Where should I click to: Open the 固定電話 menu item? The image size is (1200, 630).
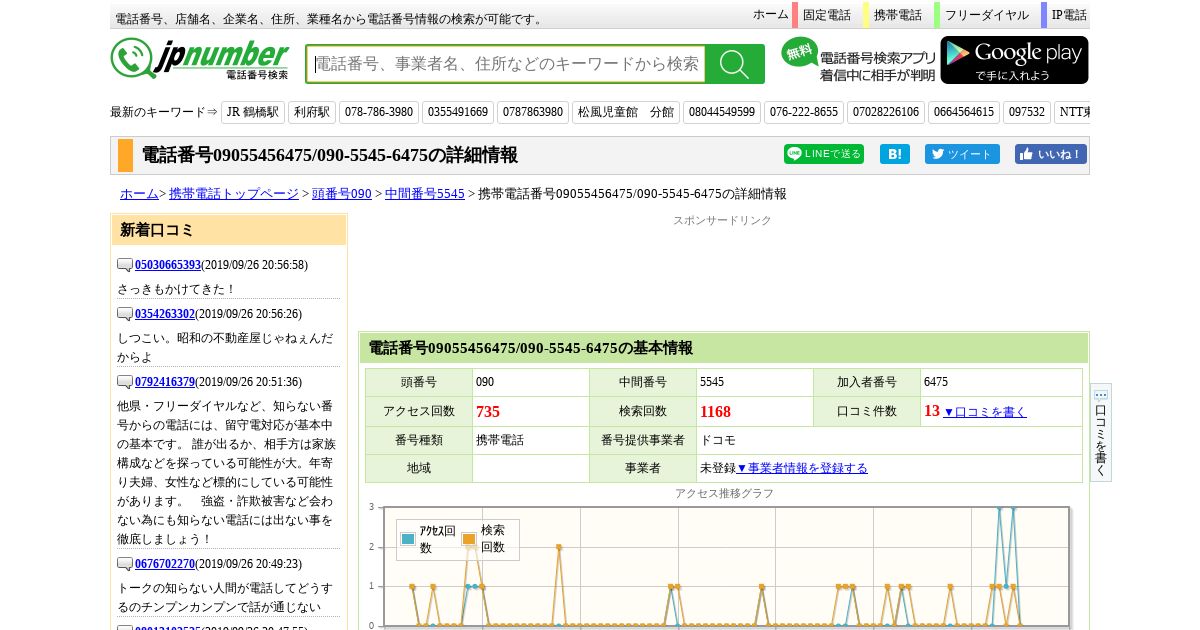[x=826, y=15]
